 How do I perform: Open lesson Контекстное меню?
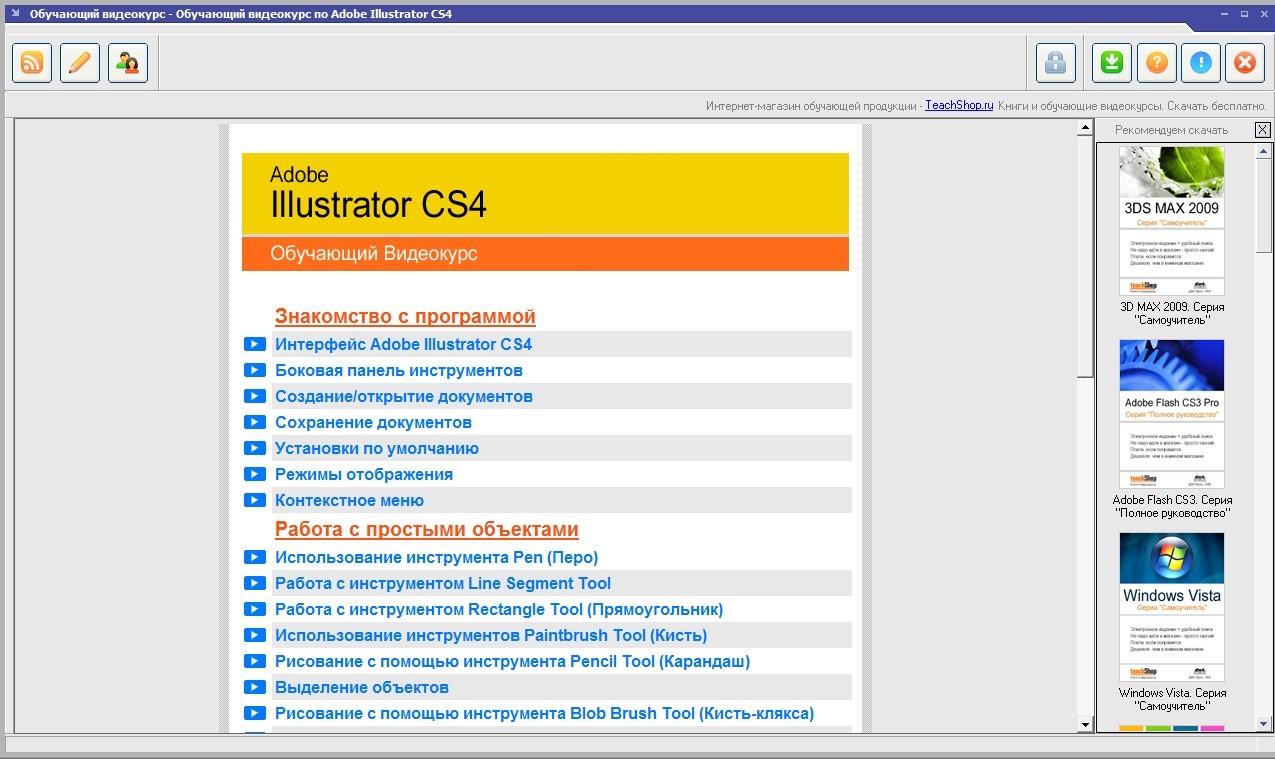coord(350,500)
